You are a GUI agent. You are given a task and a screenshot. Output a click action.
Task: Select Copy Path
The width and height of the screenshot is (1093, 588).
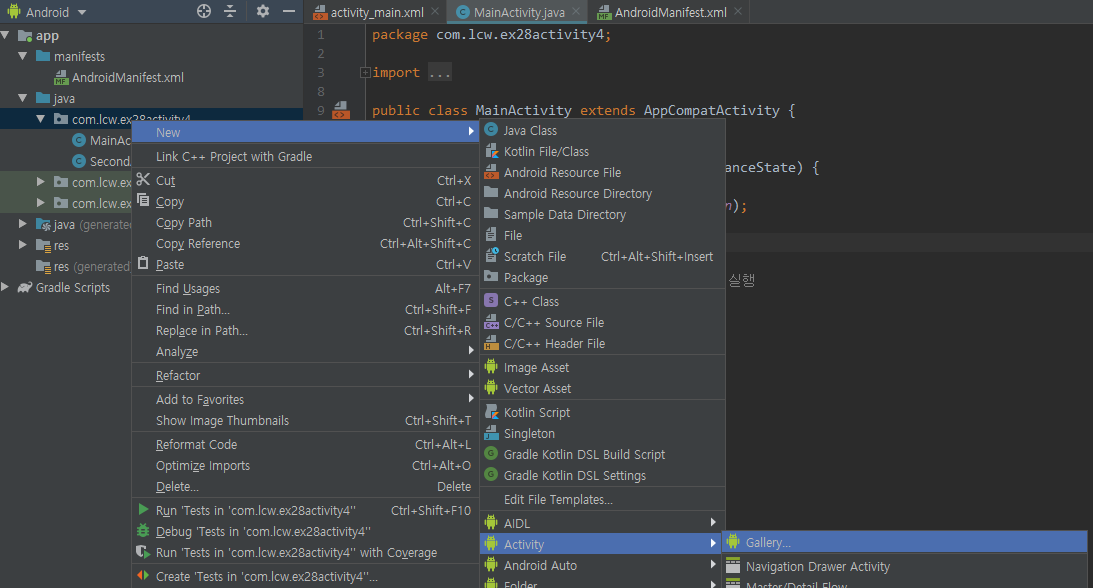click(305, 222)
